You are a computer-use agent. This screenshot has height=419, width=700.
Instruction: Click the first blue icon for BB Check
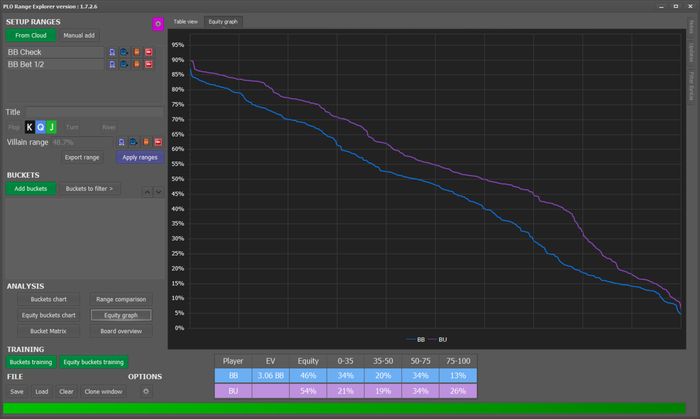tap(112, 51)
